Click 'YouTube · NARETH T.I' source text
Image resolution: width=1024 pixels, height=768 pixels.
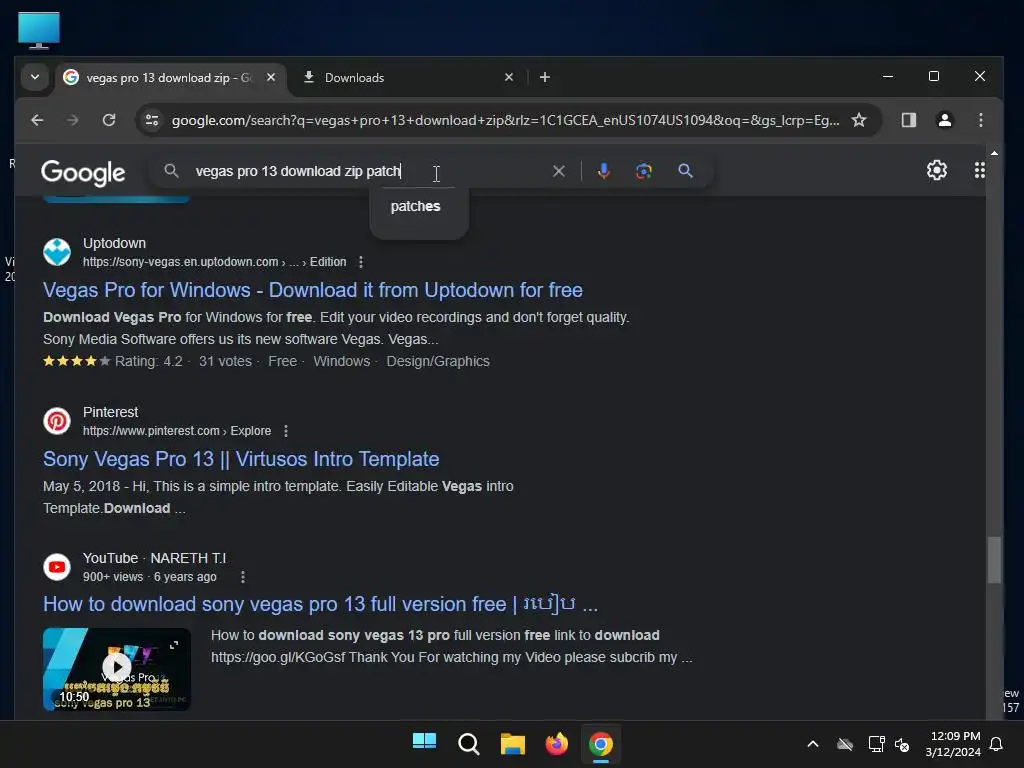[154, 558]
